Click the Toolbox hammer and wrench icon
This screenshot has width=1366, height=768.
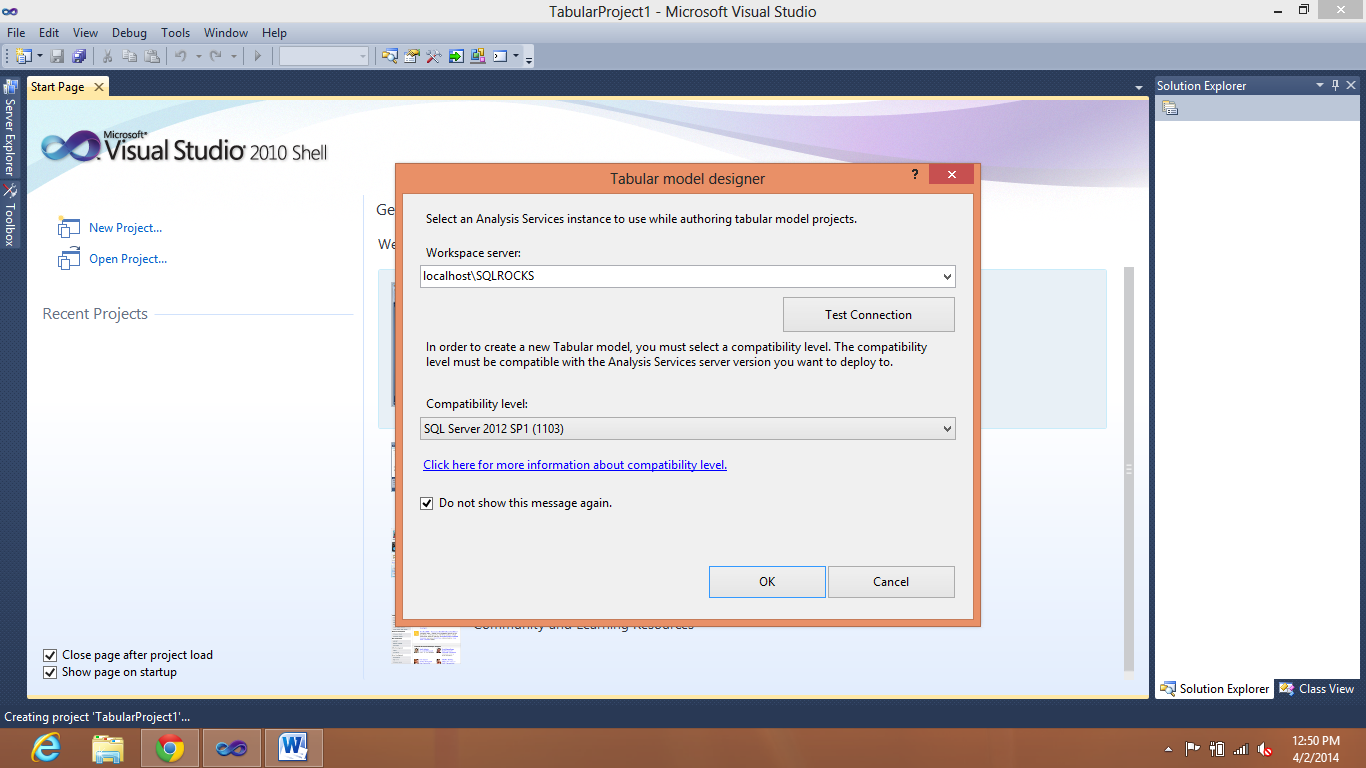(434, 56)
